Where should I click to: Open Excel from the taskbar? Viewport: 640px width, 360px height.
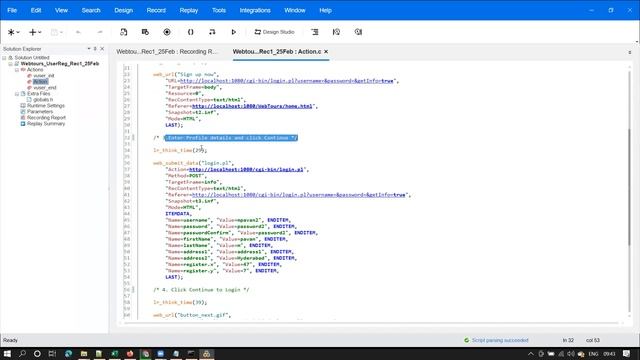[x=115, y=353]
